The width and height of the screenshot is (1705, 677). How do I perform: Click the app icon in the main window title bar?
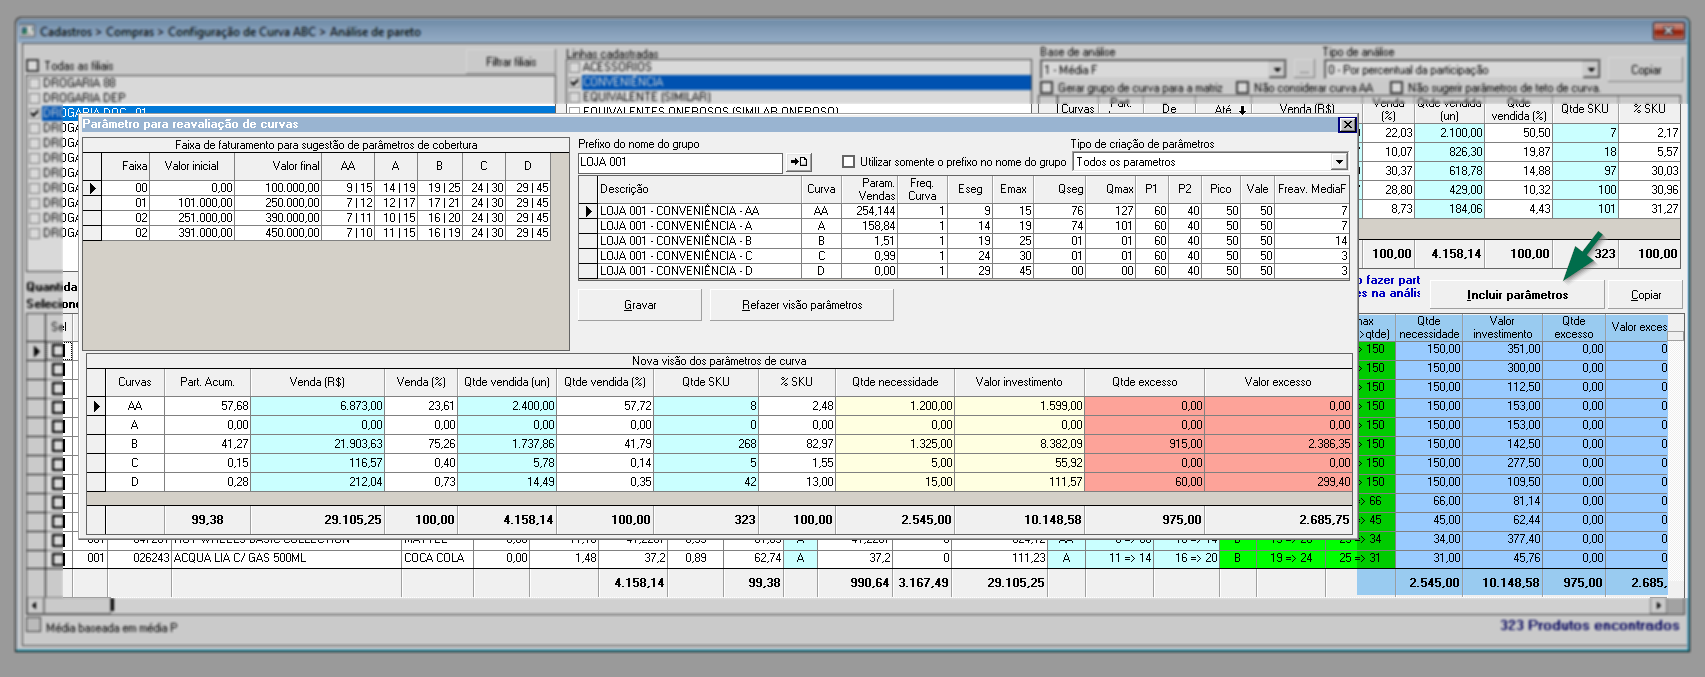click(29, 32)
